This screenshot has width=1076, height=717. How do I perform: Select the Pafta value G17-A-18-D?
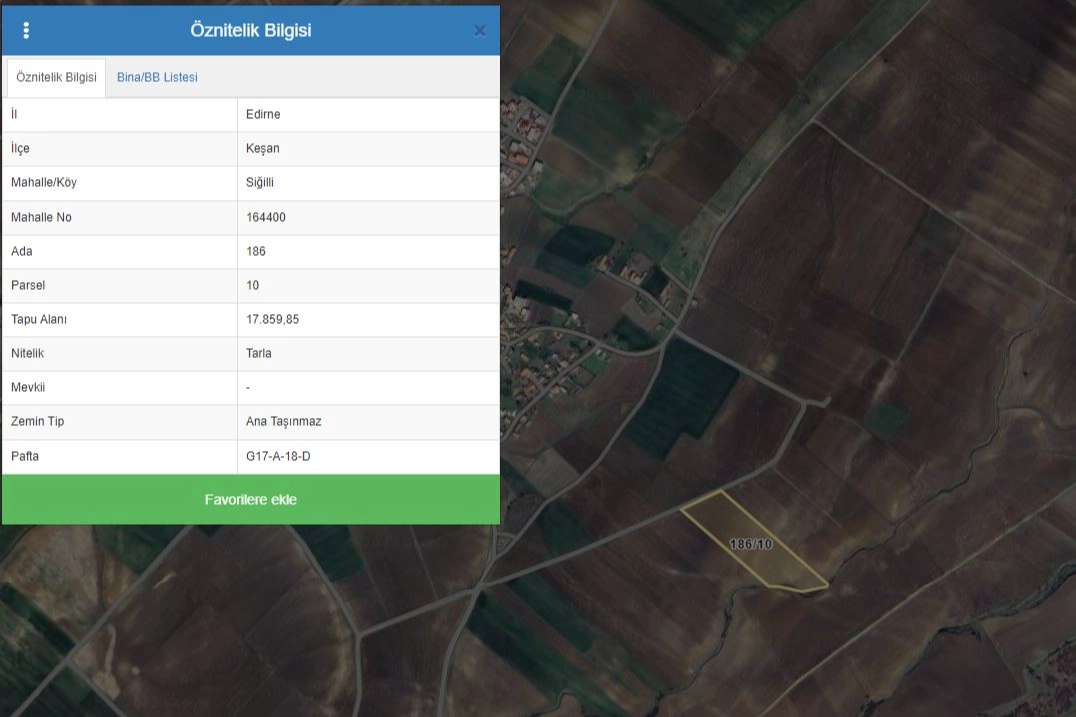279,456
